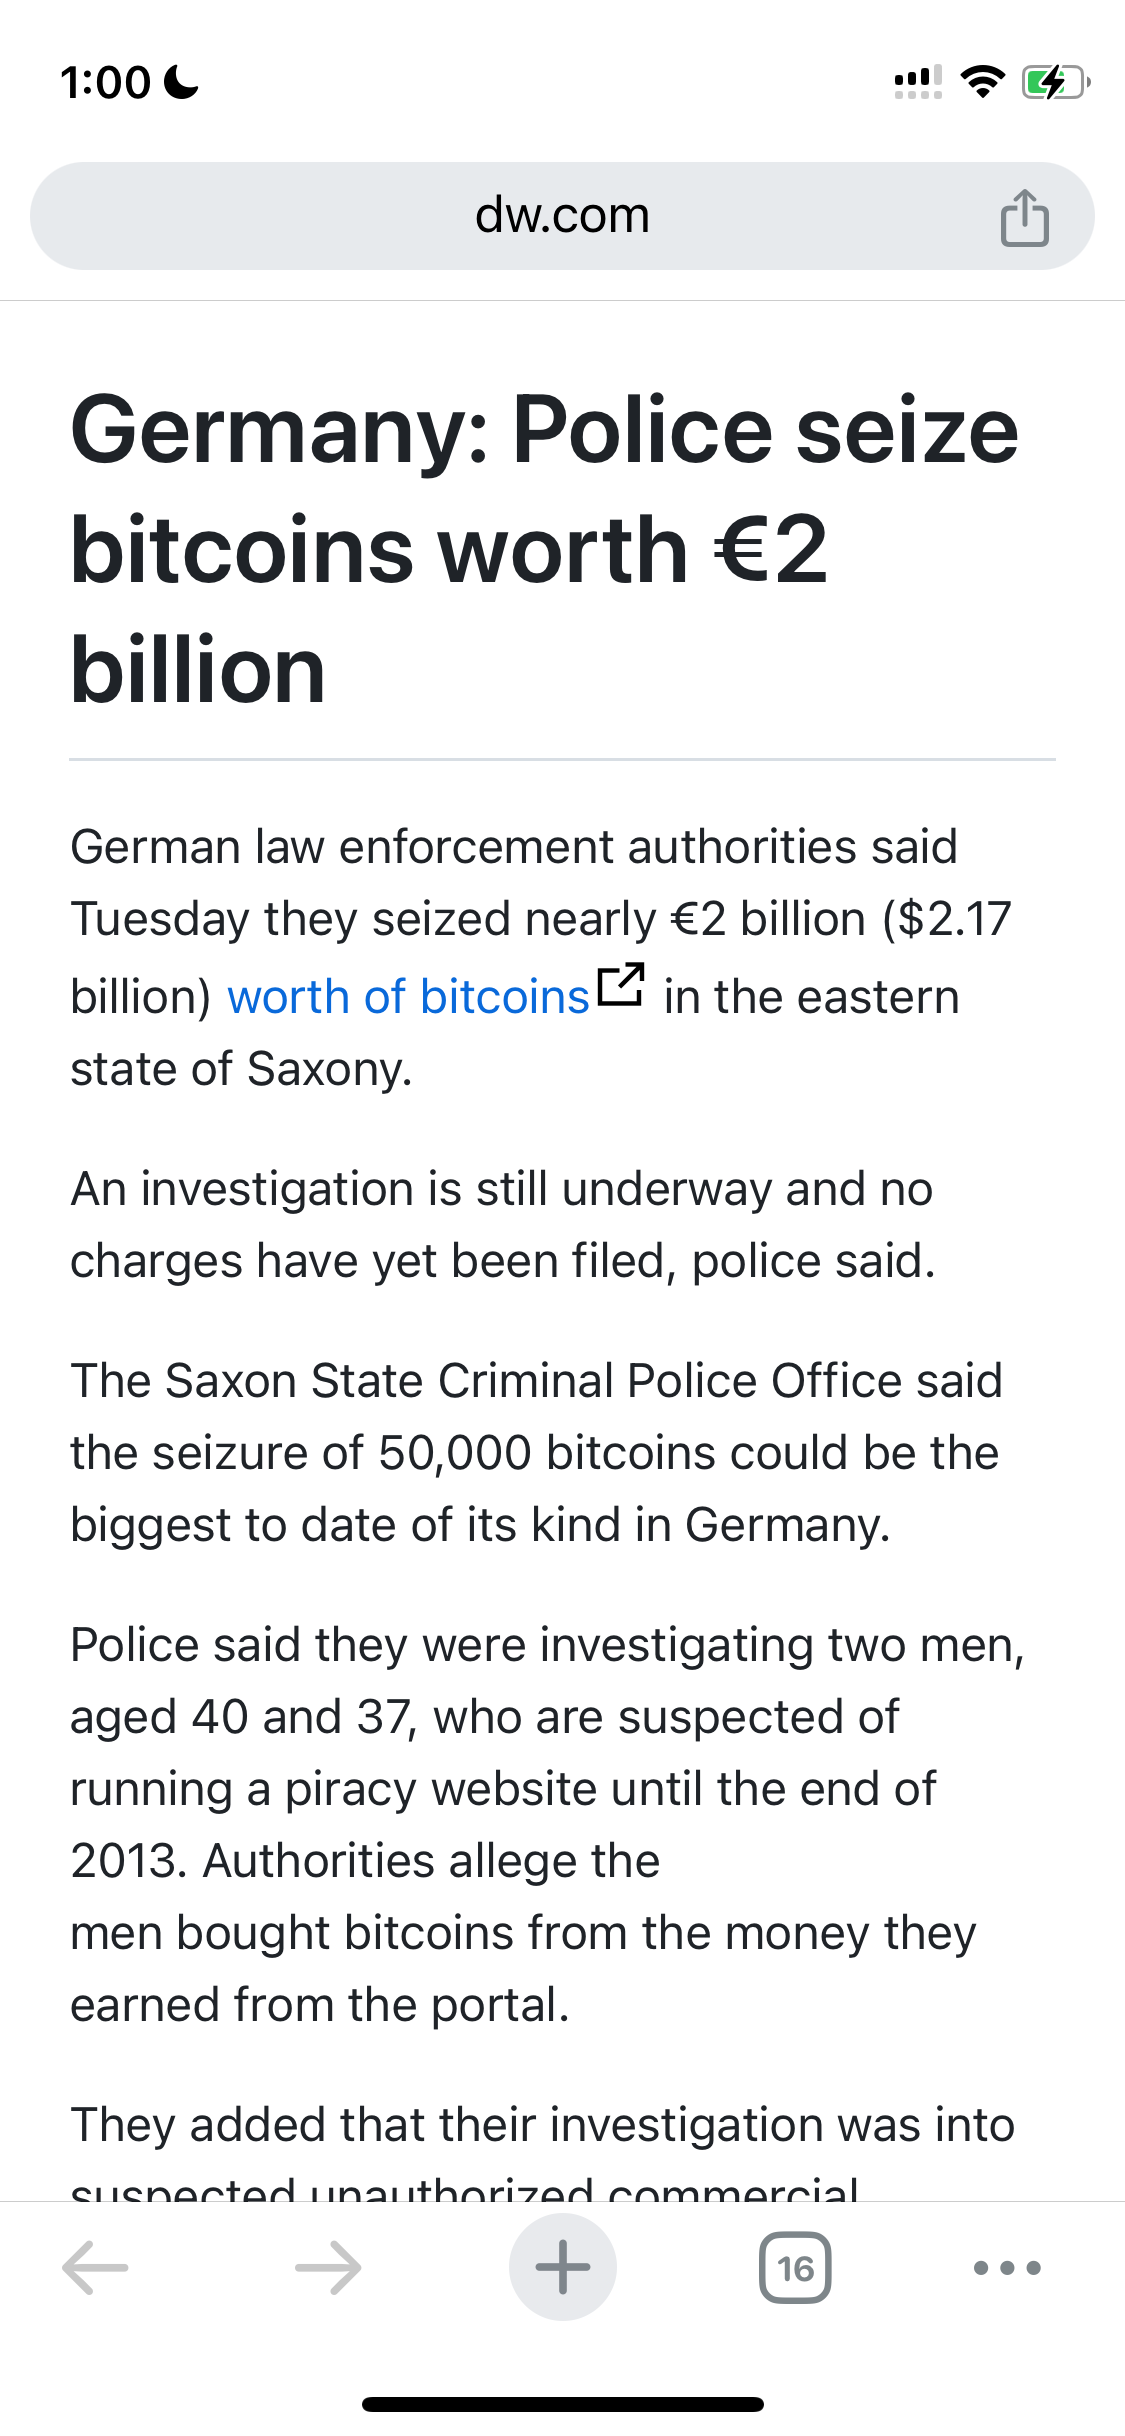Tap the dw.com address bar
The image size is (1125, 2436).
(562, 216)
